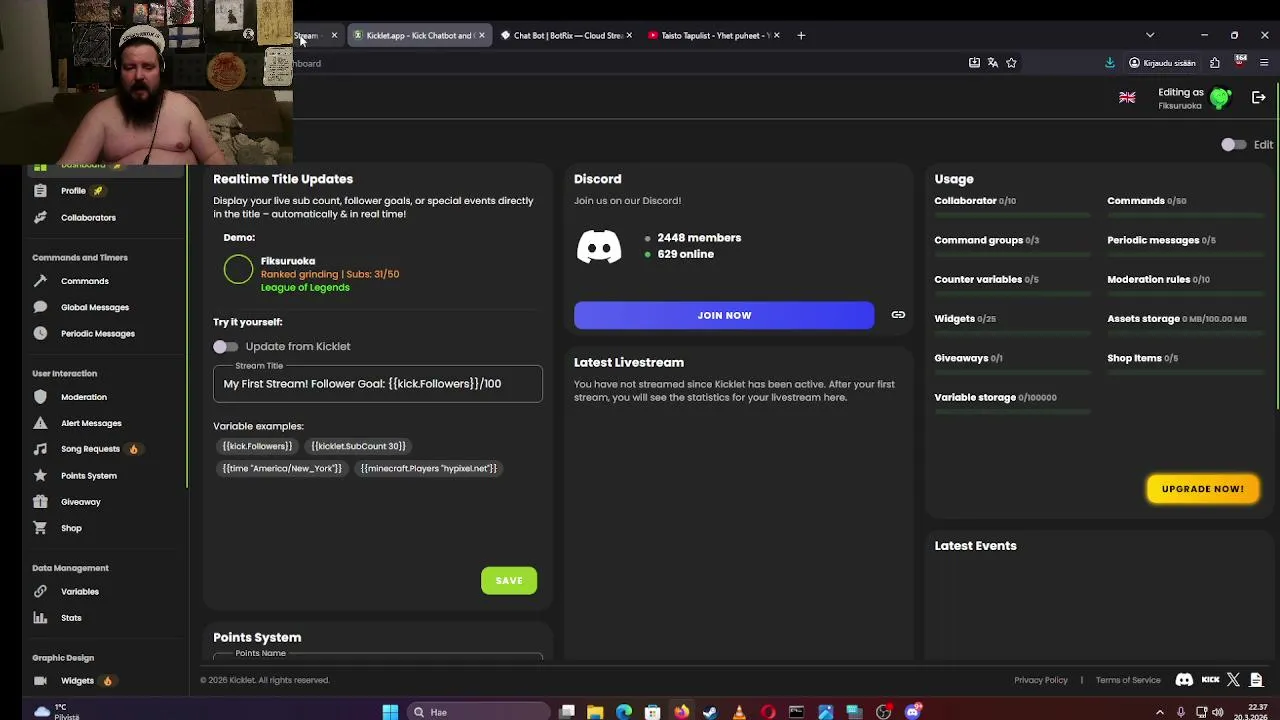Open Steam from the taskbar
This screenshot has width=1280, height=720.
pyautogui.click(x=710, y=712)
